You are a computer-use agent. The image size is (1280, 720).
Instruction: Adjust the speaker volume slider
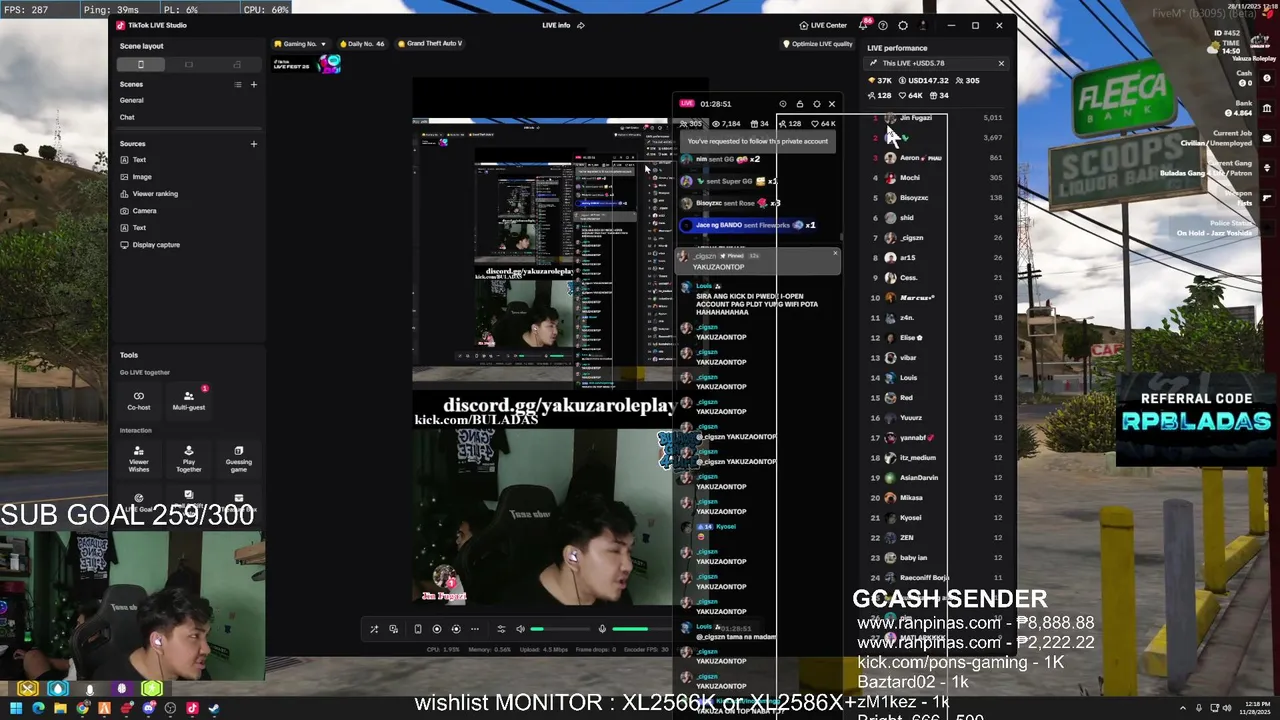coord(560,629)
